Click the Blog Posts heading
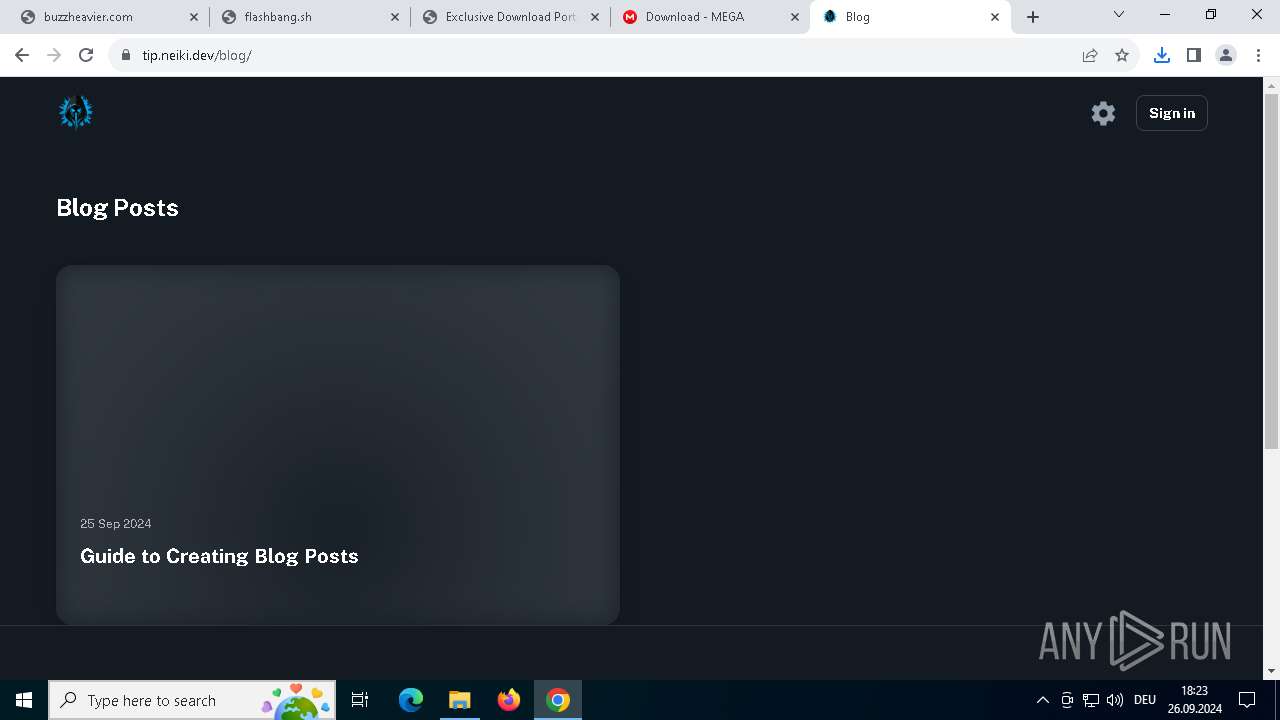This screenshot has width=1280, height=720. 117,208
